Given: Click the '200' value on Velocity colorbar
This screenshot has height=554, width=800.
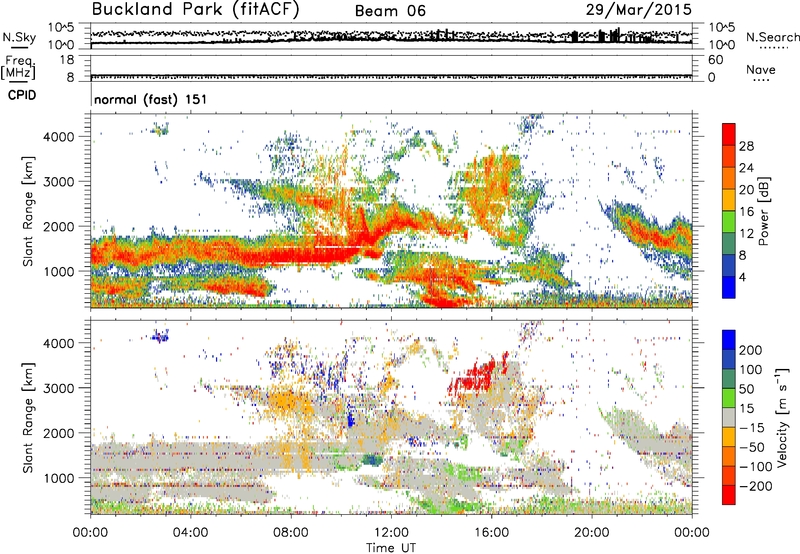Looking at the screenshot, I should tap(751, 350).
